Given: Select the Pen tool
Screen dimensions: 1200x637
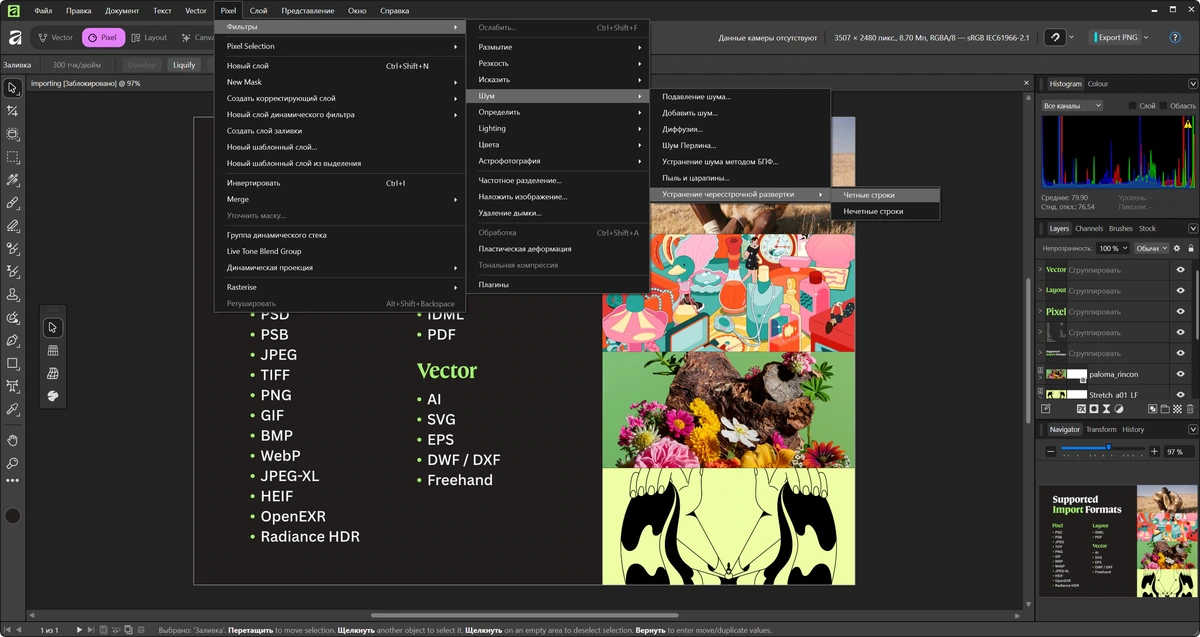Looking at the screenshot, I should pos(12,341).
